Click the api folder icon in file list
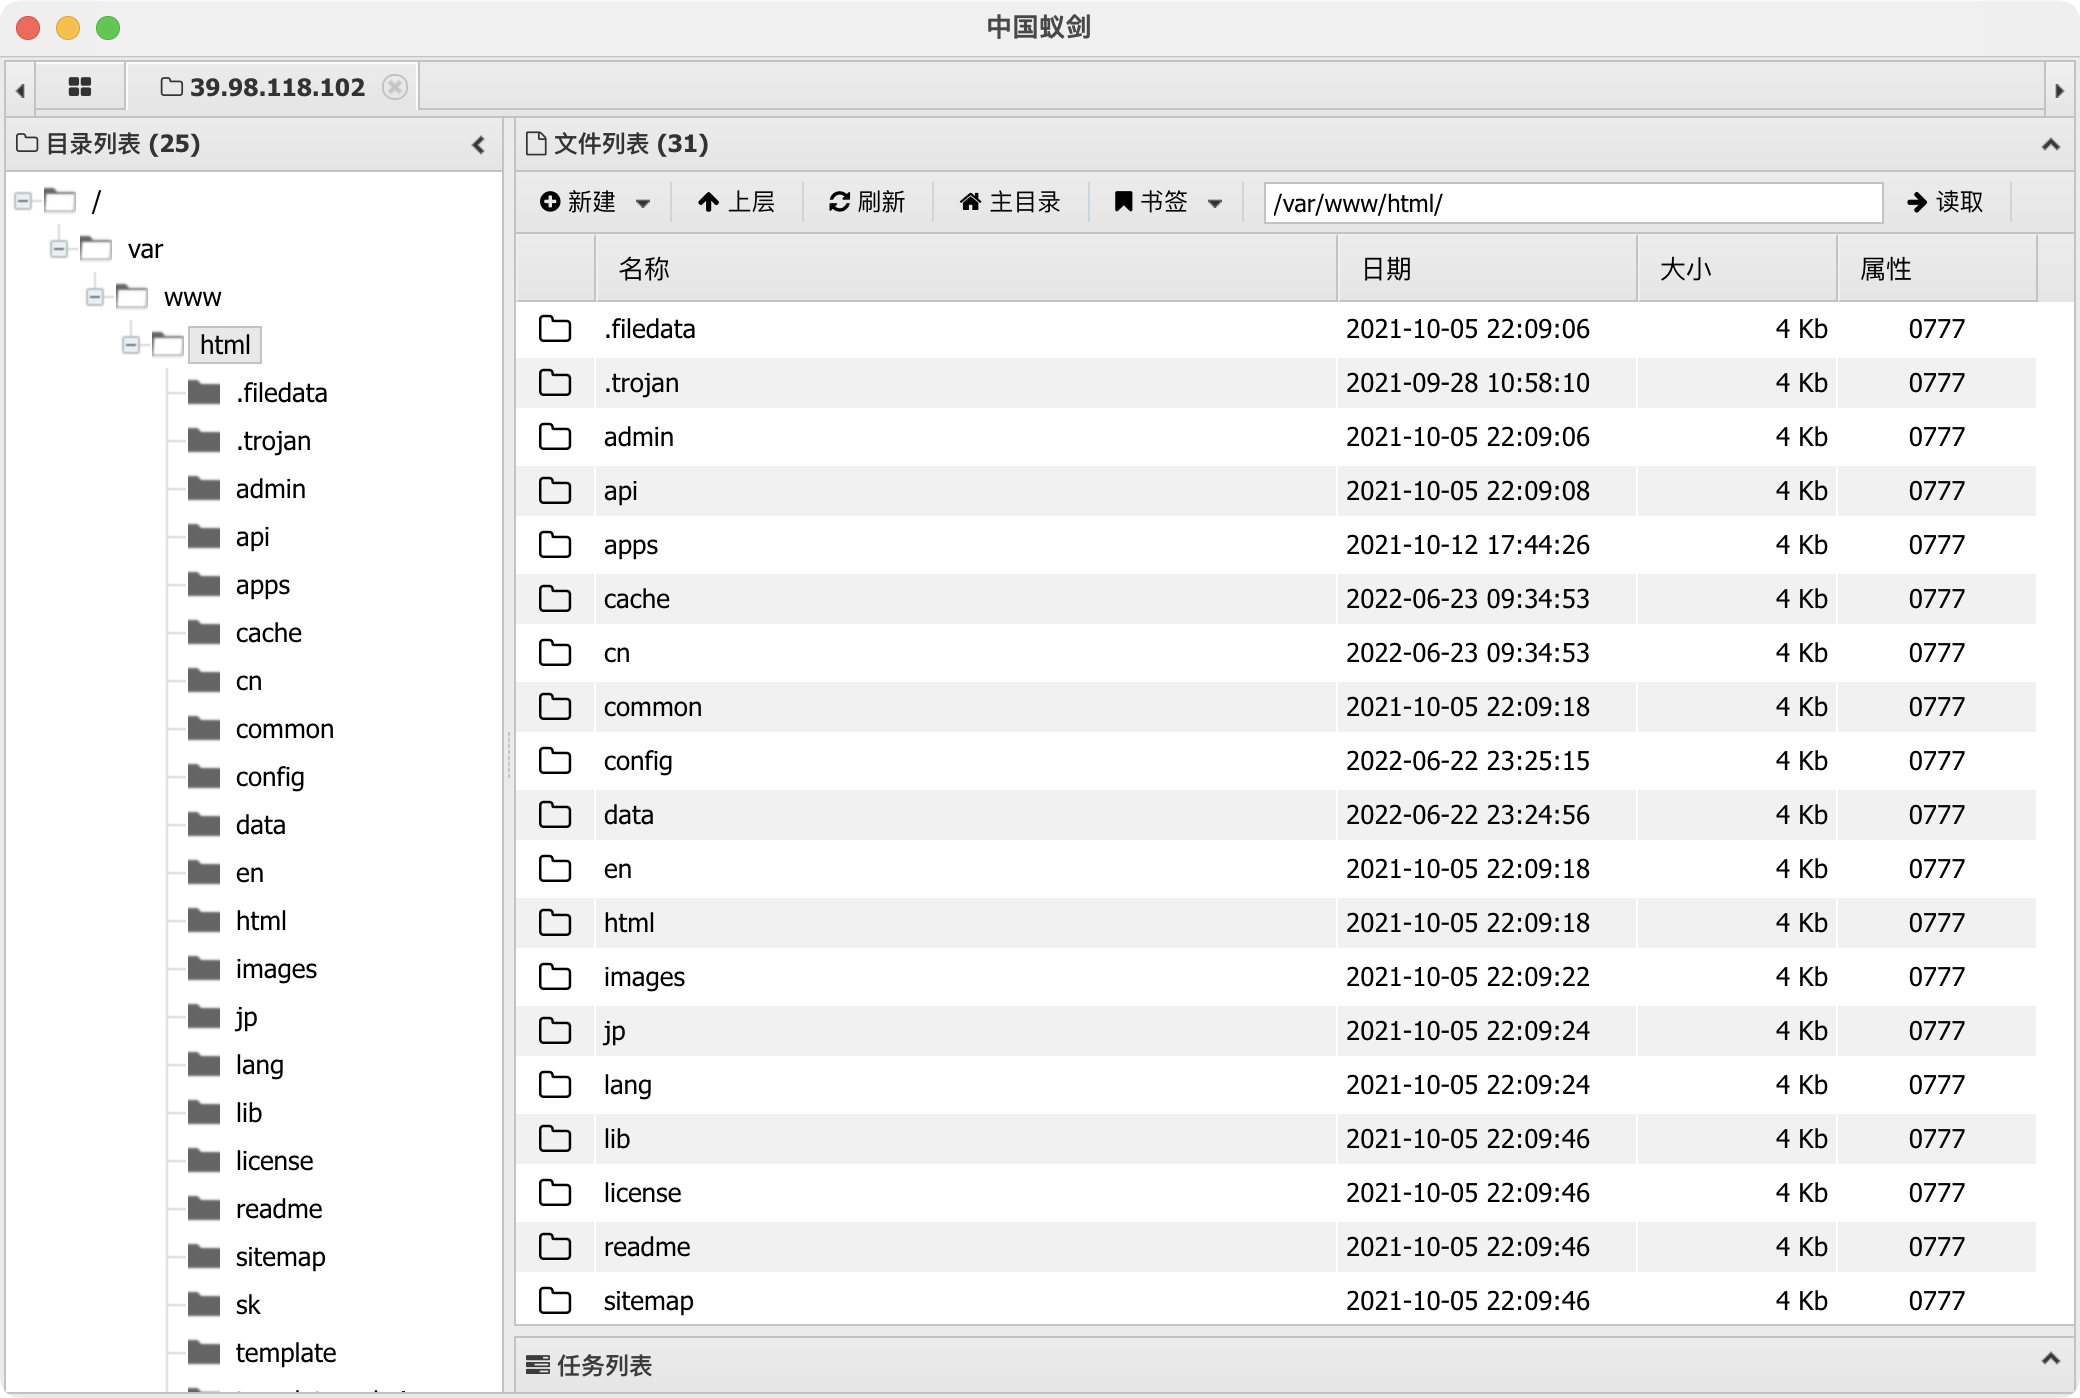 (555, 491)
